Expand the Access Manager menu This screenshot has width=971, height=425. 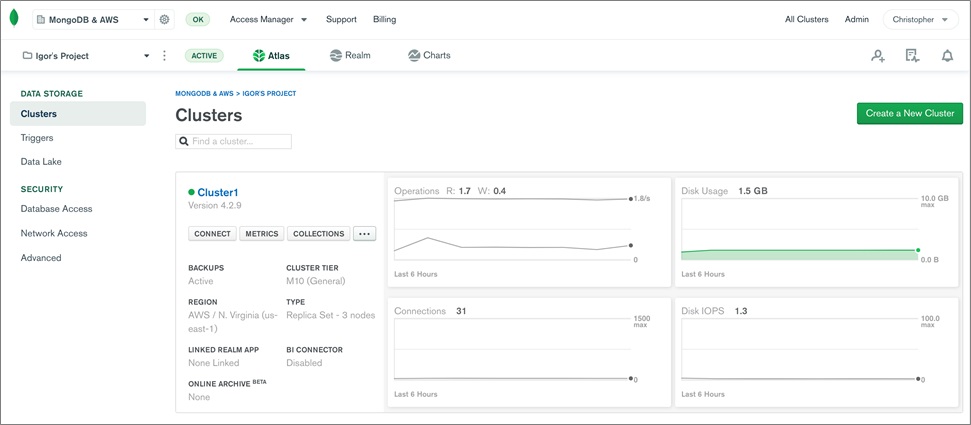(x=268, y=19)
